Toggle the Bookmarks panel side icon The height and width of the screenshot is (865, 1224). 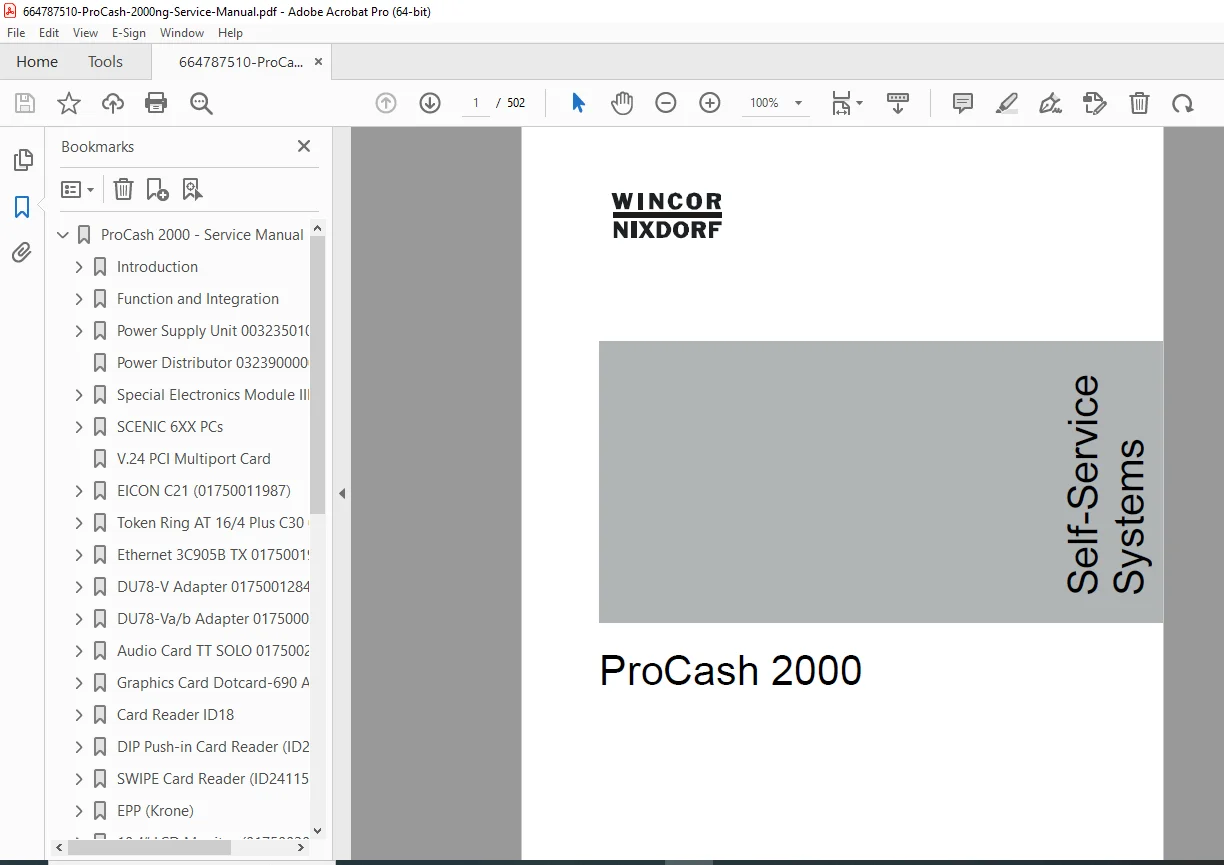[x=22, y=207]
